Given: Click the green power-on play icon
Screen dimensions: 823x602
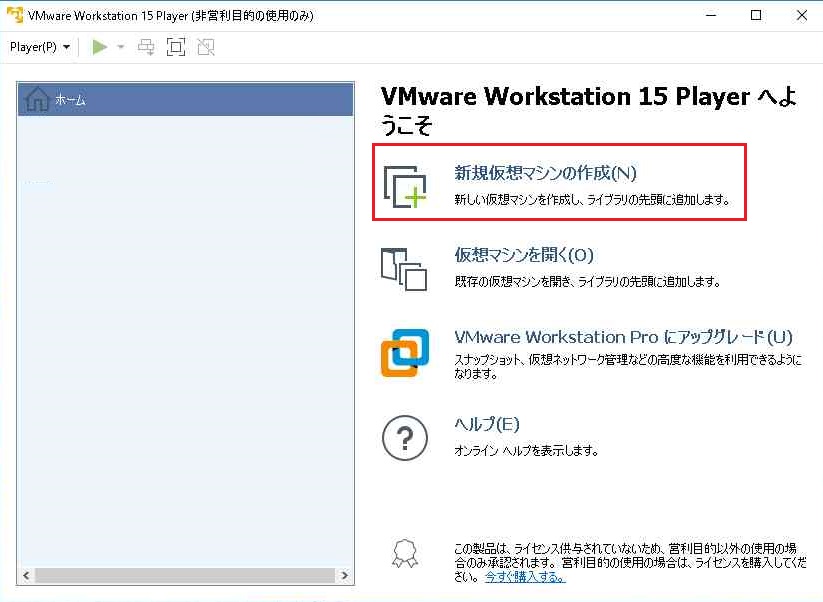Looking at the screenshot, I should (99, 47).
